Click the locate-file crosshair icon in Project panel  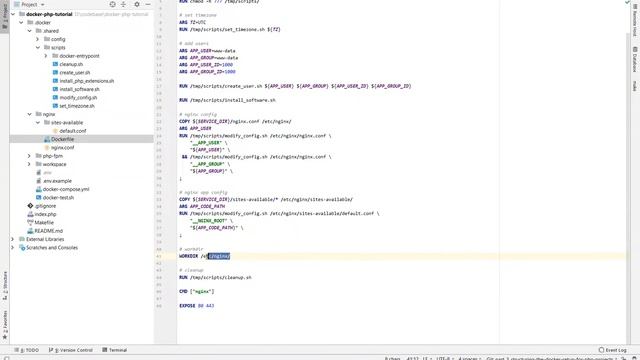(x=112, y=4)
